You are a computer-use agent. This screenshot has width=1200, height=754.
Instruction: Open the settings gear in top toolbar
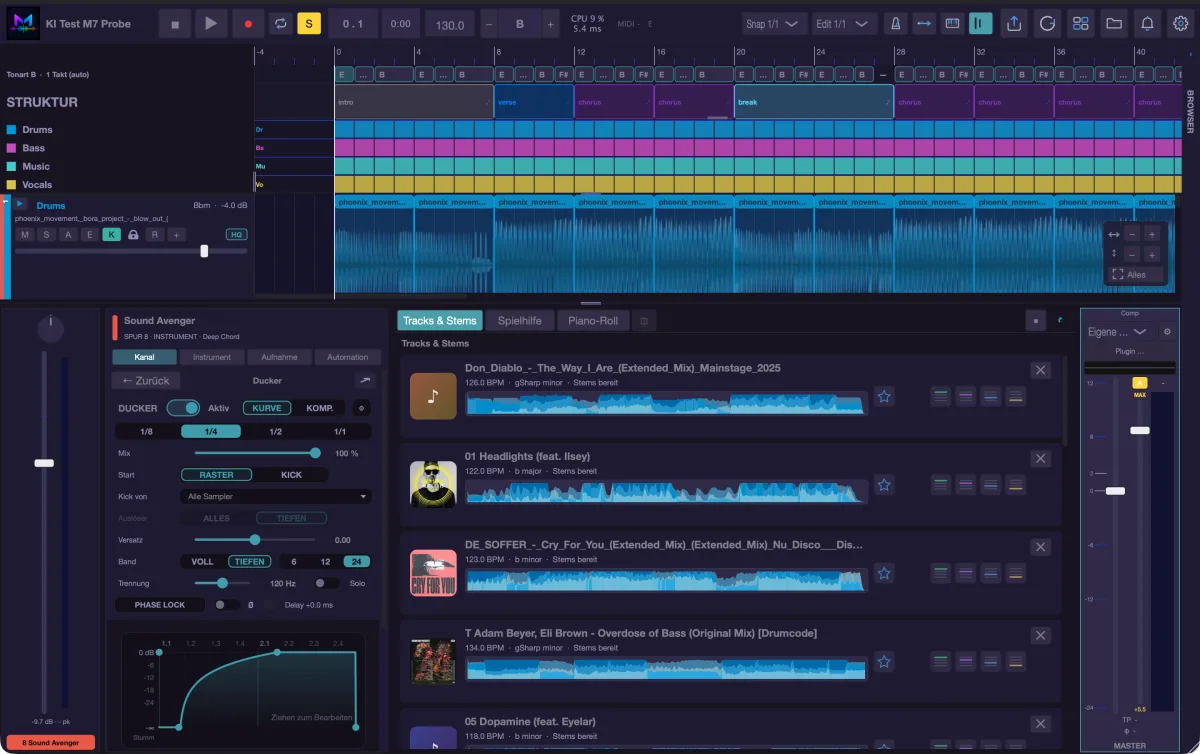tap(1180, 23)
